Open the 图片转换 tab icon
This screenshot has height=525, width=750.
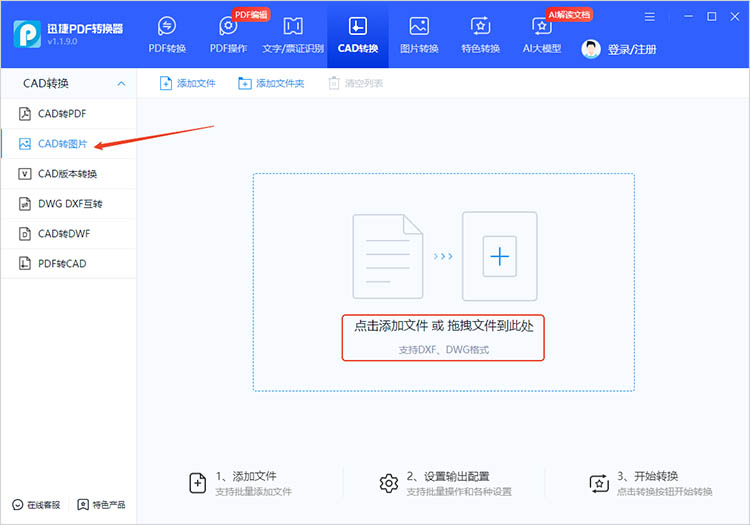pos(419,26)
